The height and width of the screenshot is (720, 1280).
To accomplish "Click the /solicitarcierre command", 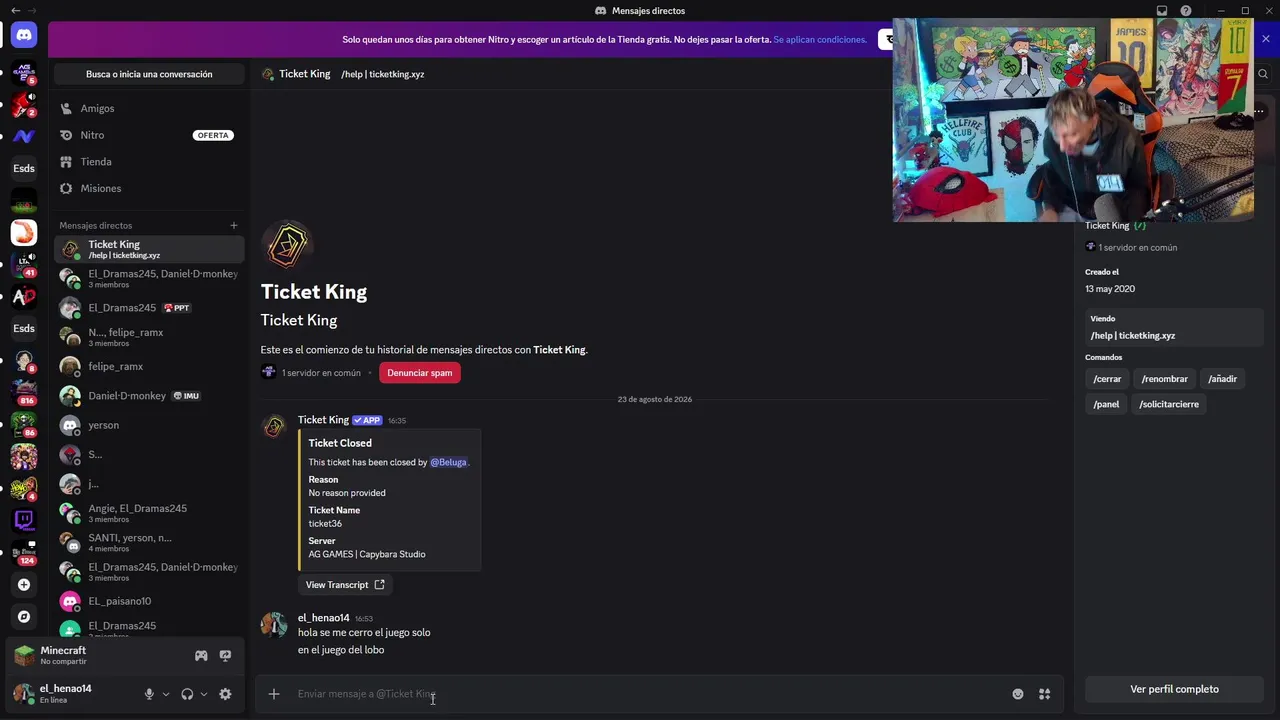I will [1169, 404].
